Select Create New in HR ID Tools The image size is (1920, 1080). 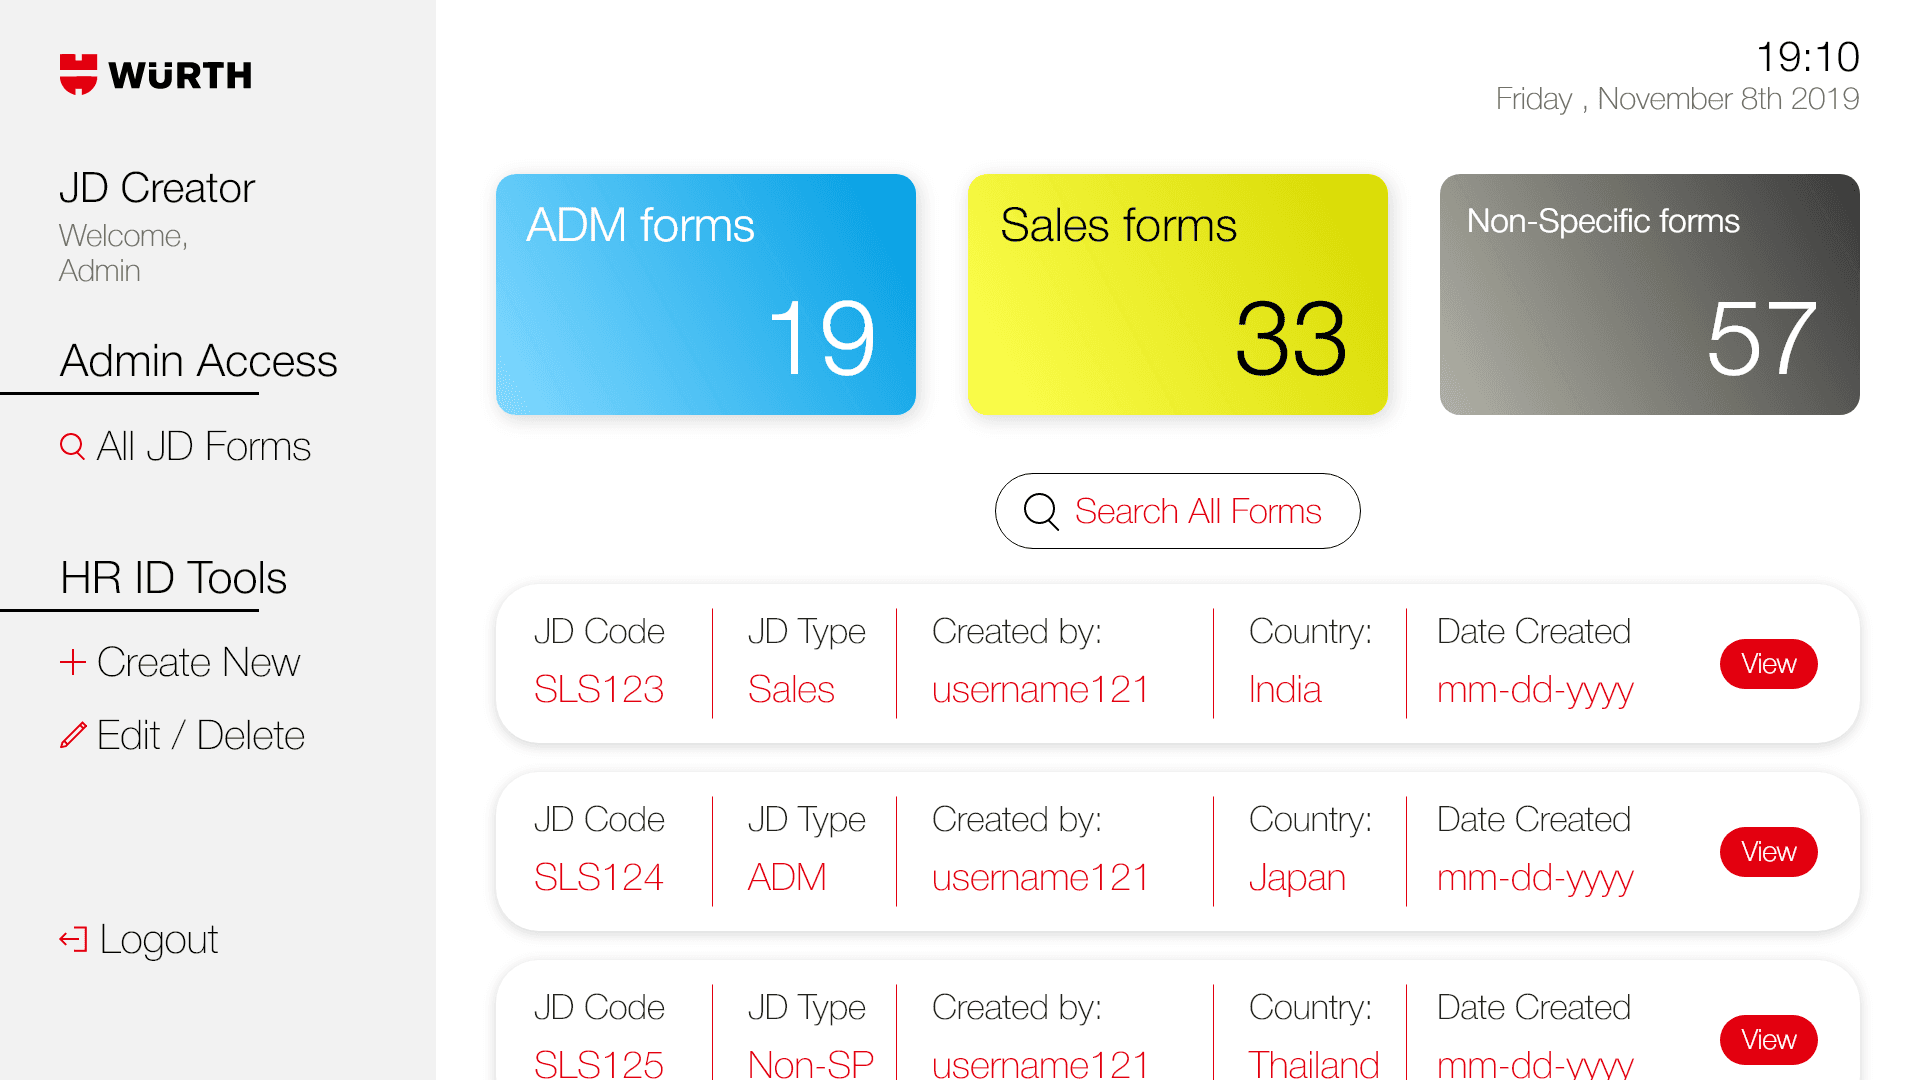click(198, 662)
